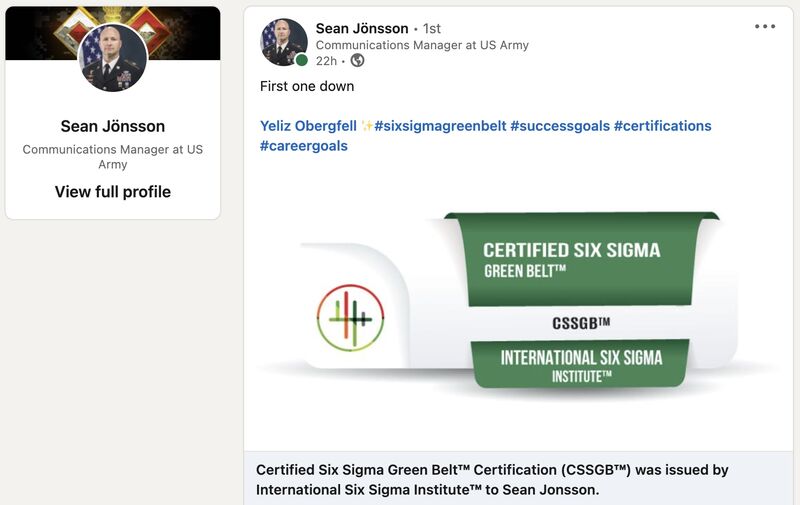Click the sidebar profile picture

tap(113, 58)
